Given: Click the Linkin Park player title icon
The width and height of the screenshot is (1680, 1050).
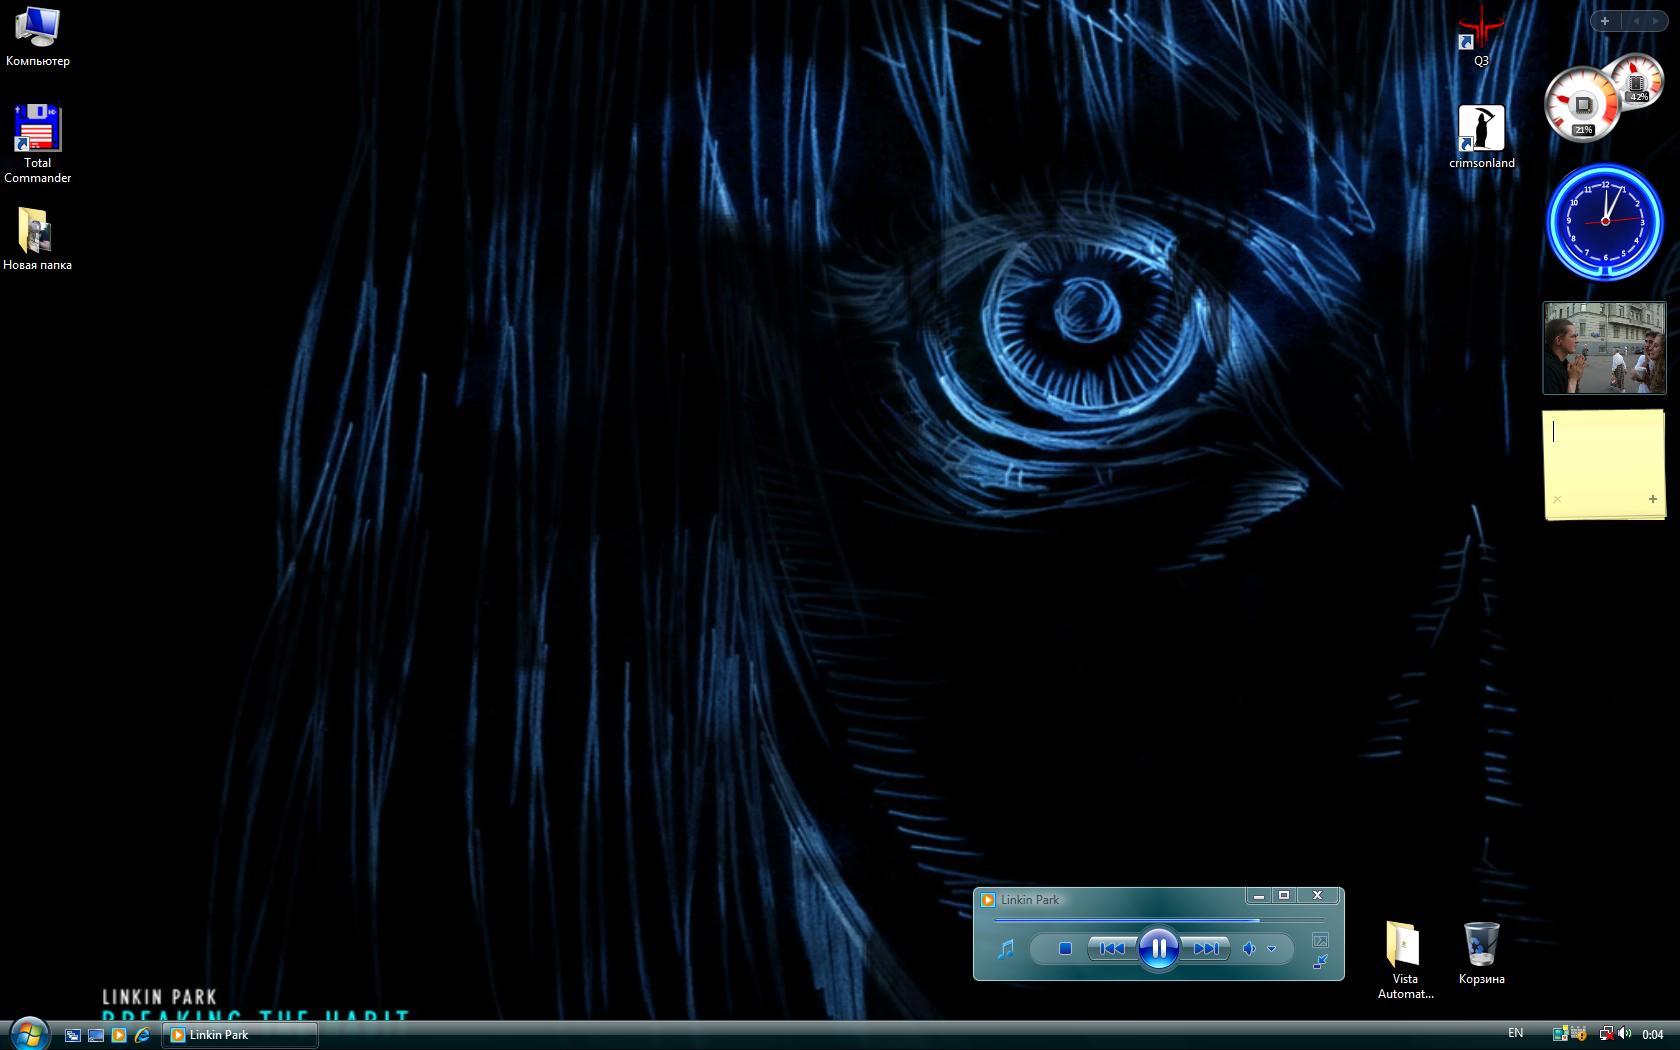Looking at the screenshot, I should (x=988, y=899).
